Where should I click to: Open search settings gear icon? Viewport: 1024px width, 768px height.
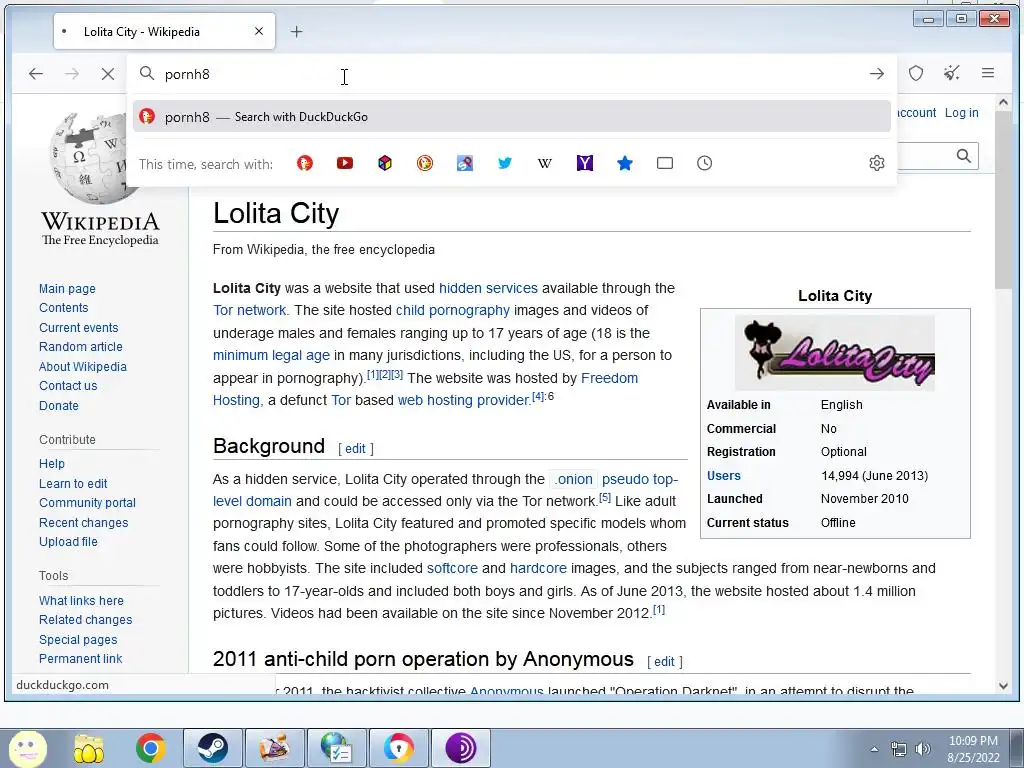(876, 163)
